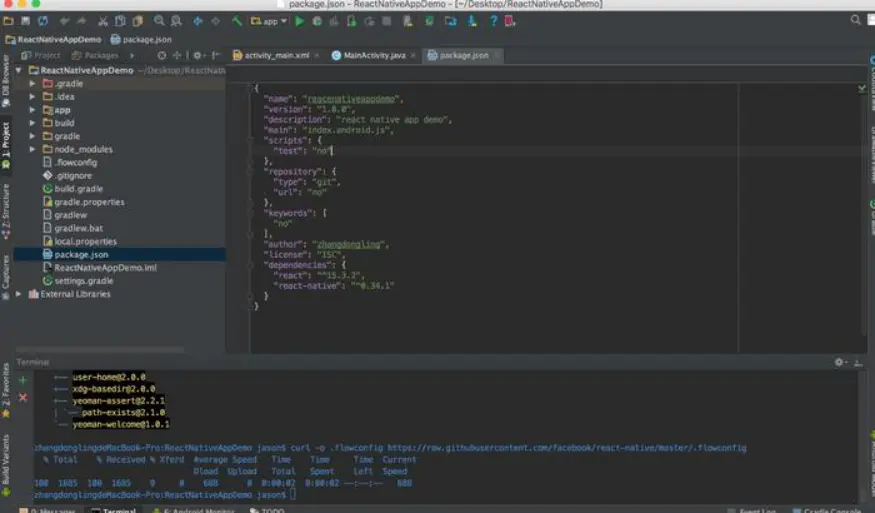Expand the .gradle folder
The image size is (875, 513).
tap(32, 83)
